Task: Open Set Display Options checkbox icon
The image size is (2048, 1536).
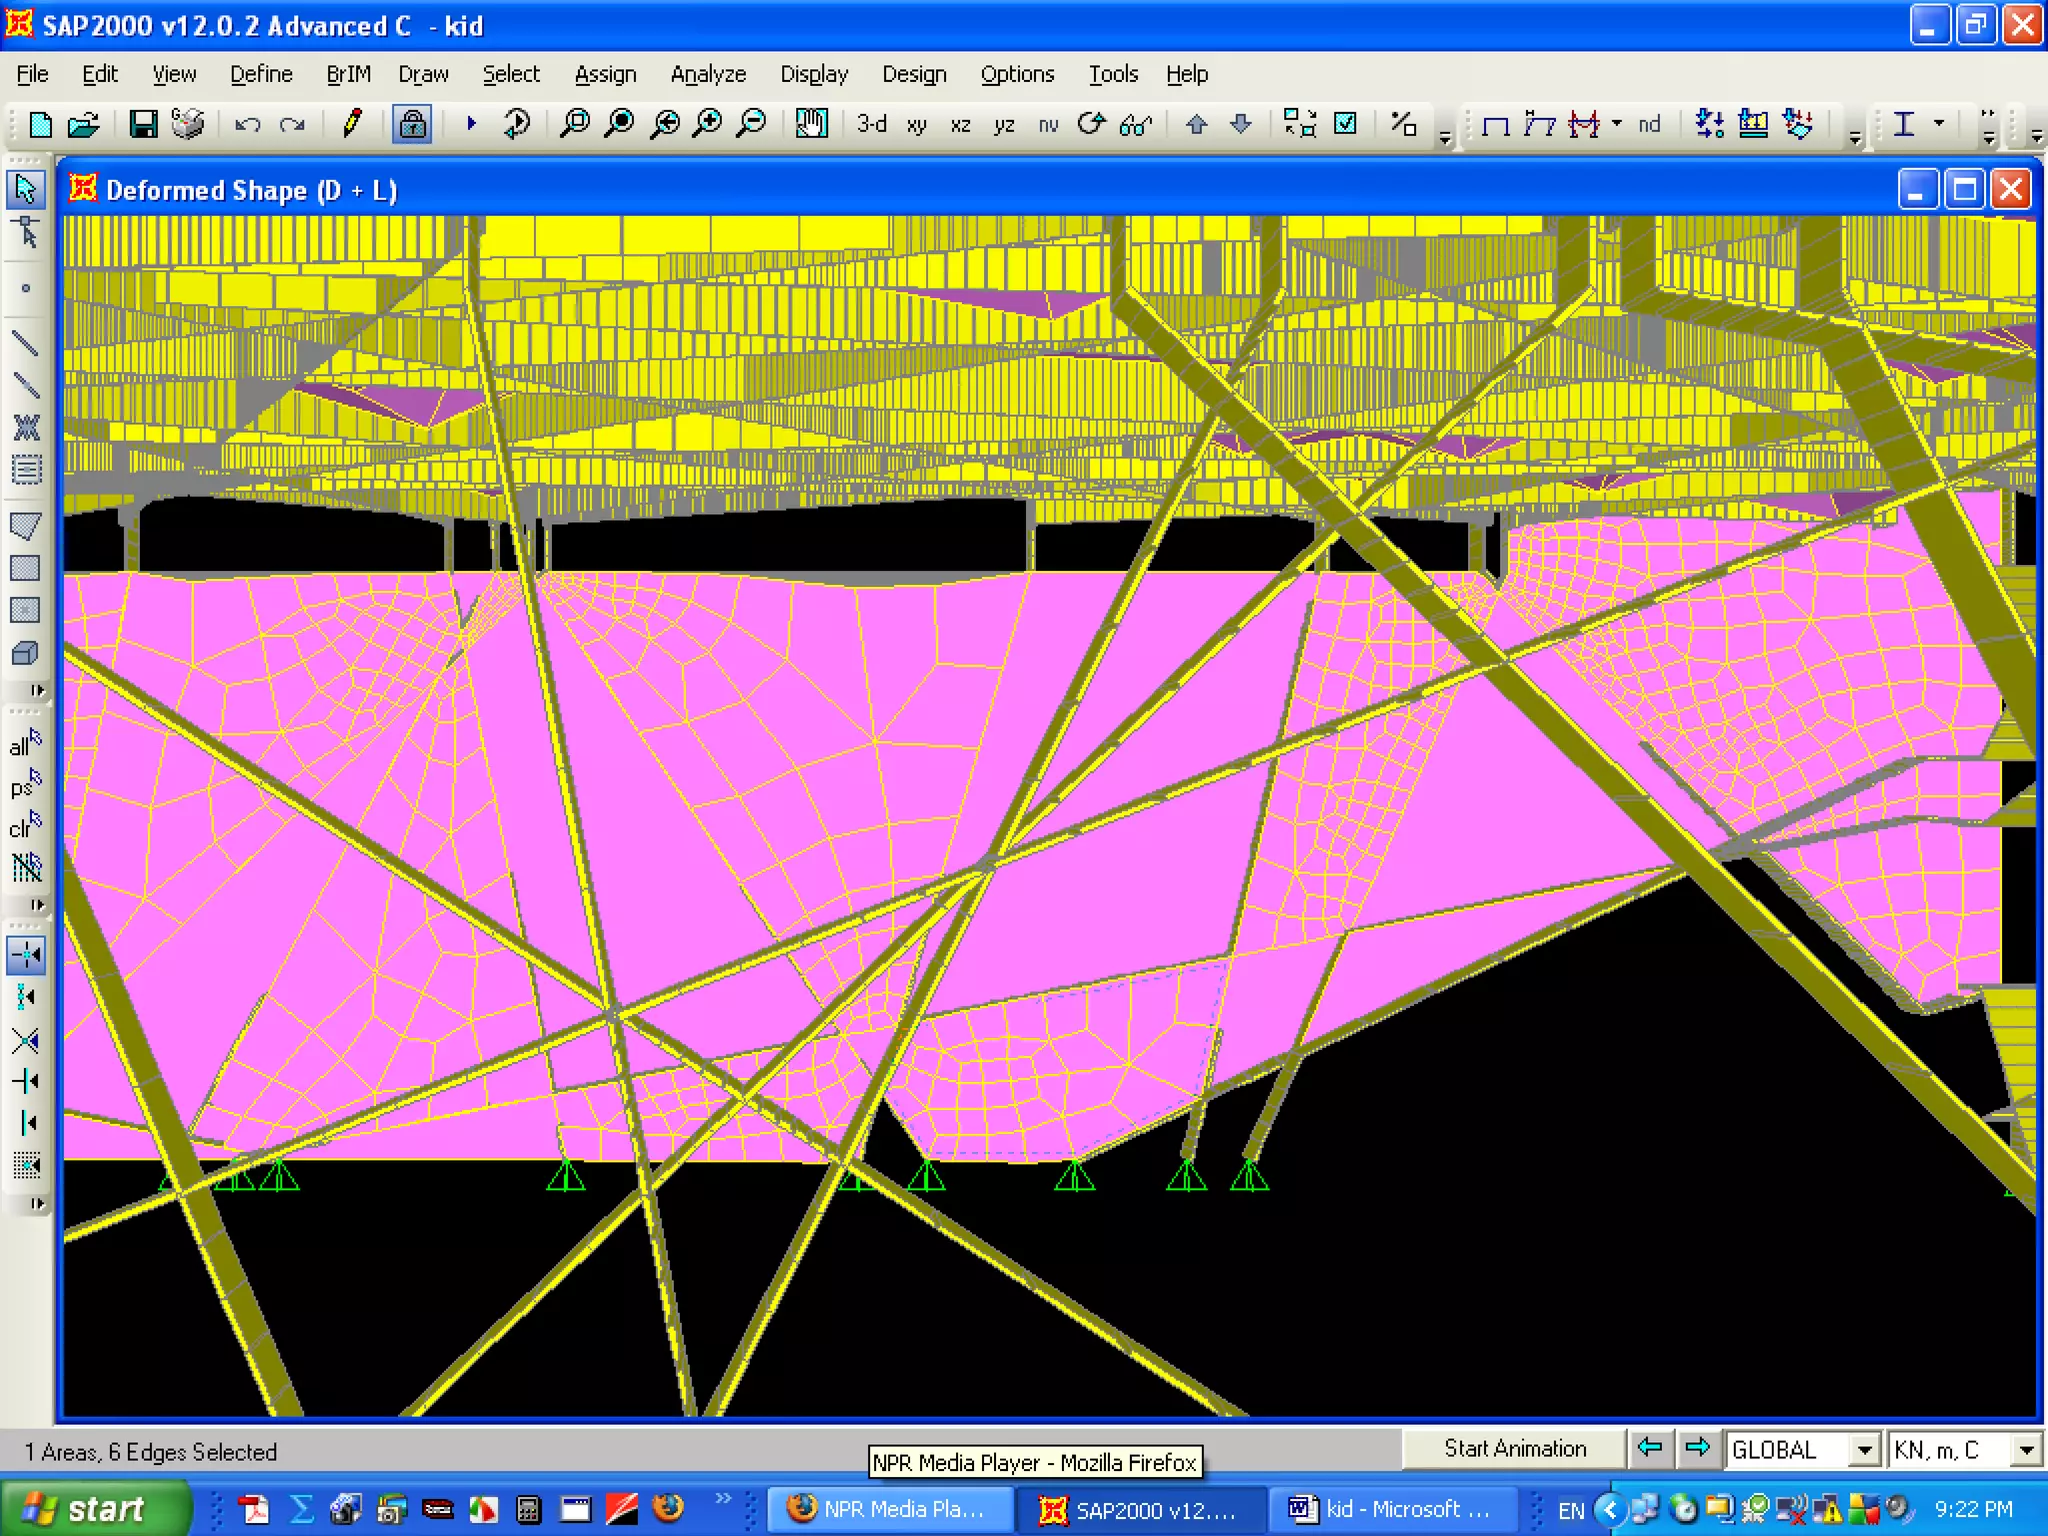Action: click(x=1346, y=124)
